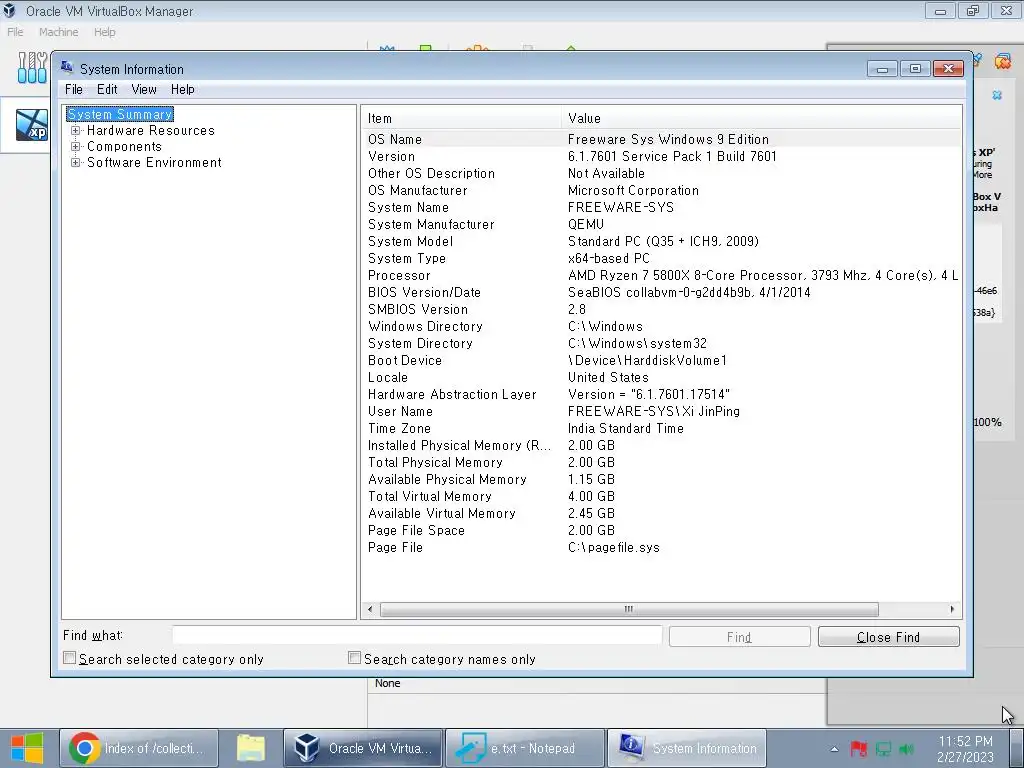The image size is (1024, 768).
Task: Switch to Oracle VM VirtualBox taskbar button
Action: (x=363, y=748)
